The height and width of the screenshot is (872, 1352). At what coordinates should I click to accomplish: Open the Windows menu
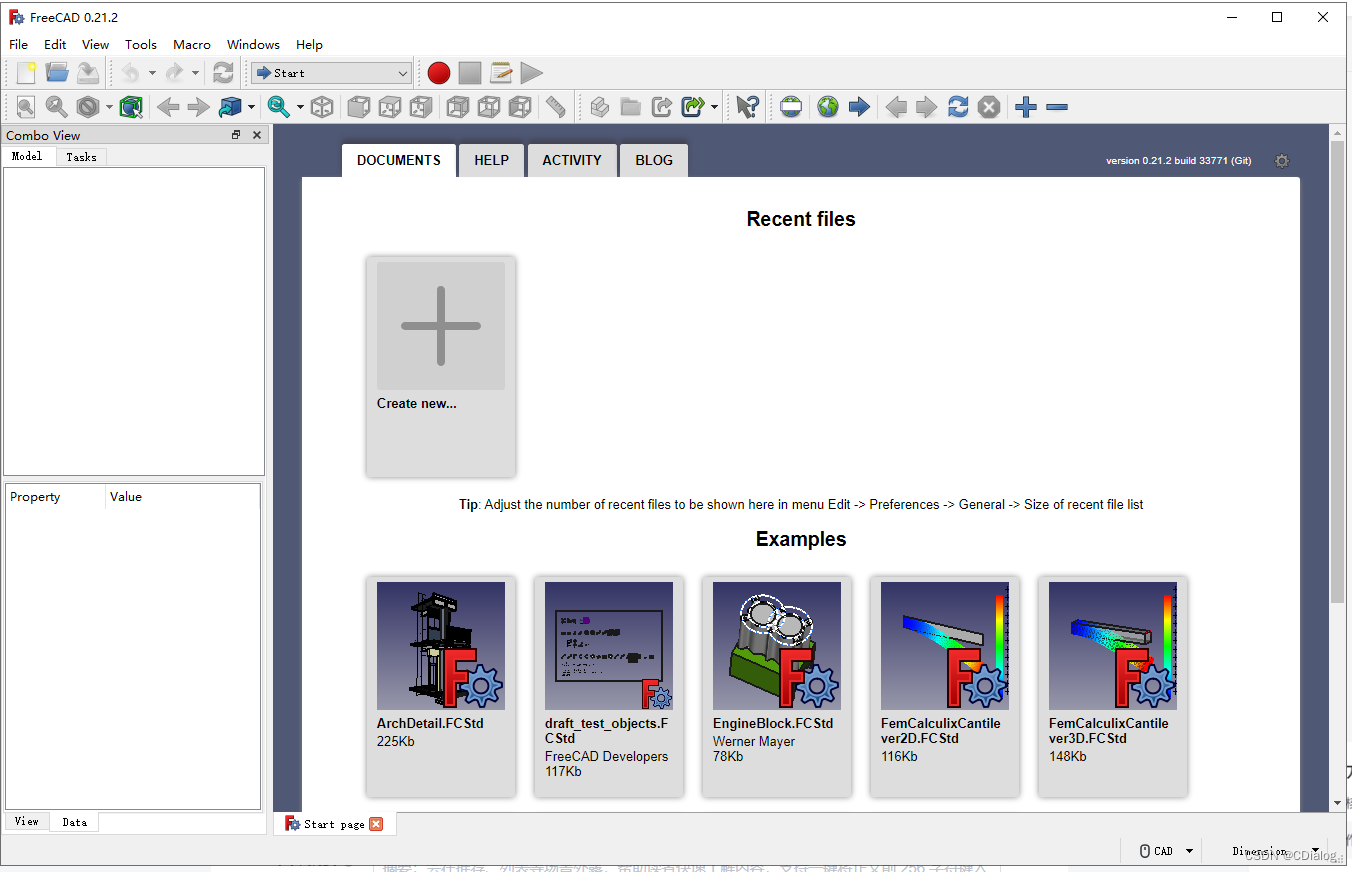coord(253,44)
